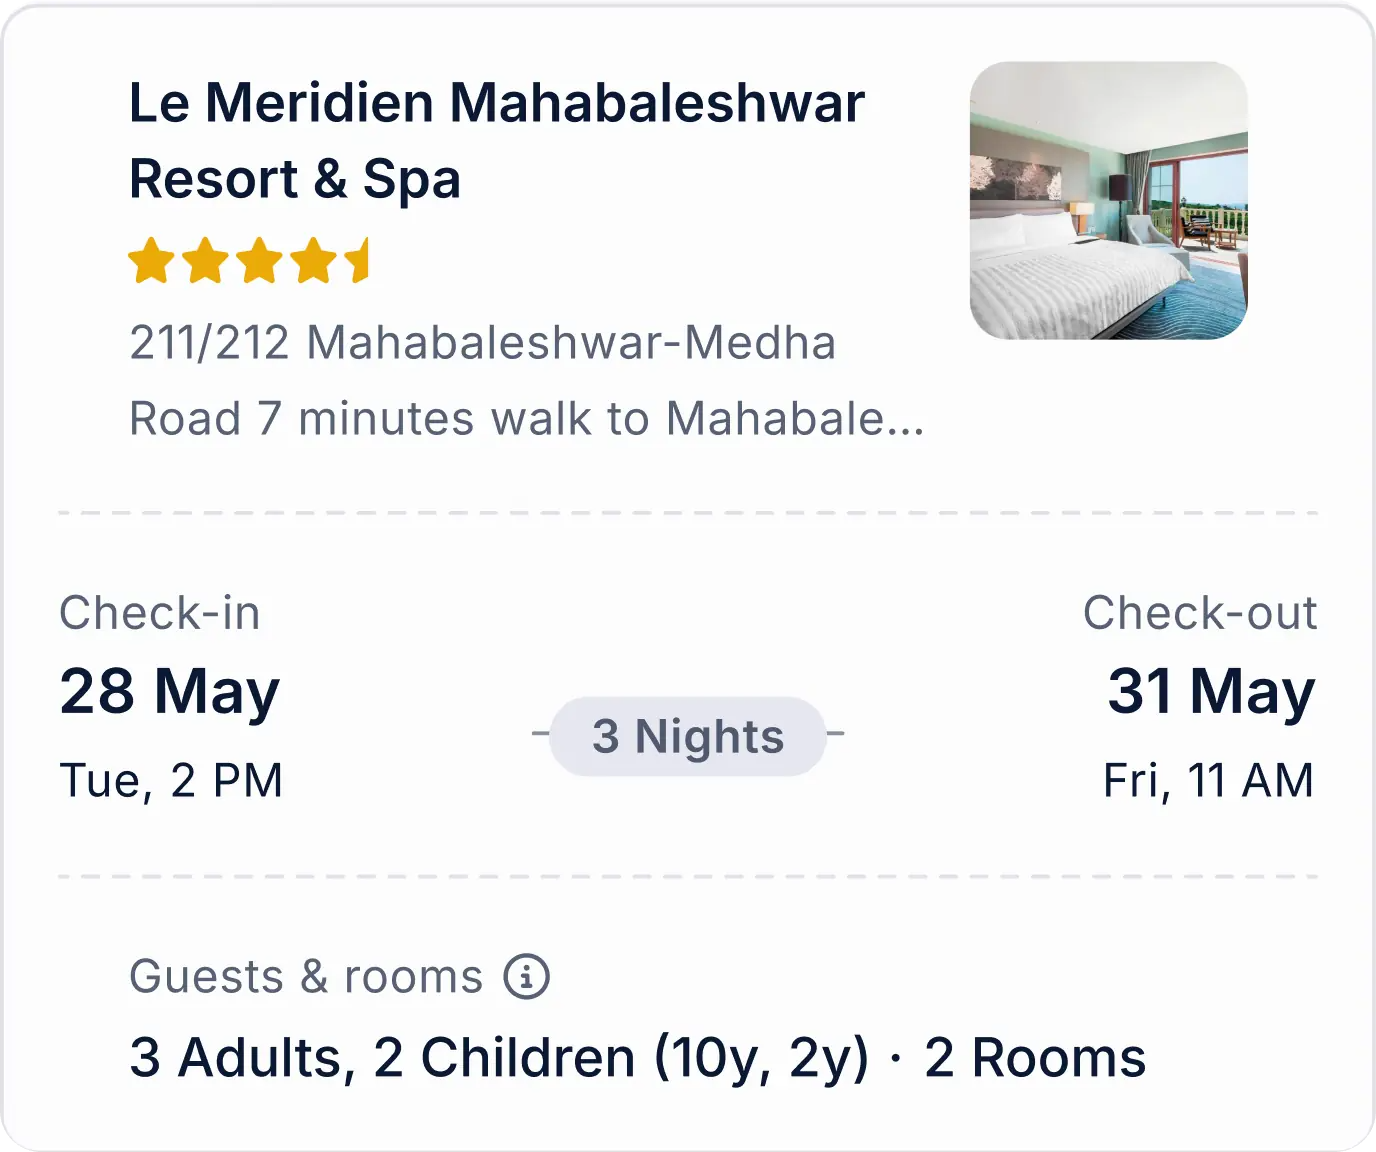Open Le Meridien Mahabaleshwar hotel title
This screenshot has height=1152, width=1376.
tap(496, 140)
